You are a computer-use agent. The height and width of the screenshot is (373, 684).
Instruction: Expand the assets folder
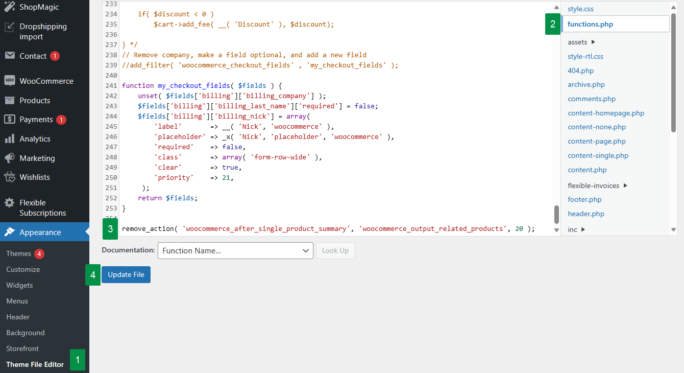point(581,42)
